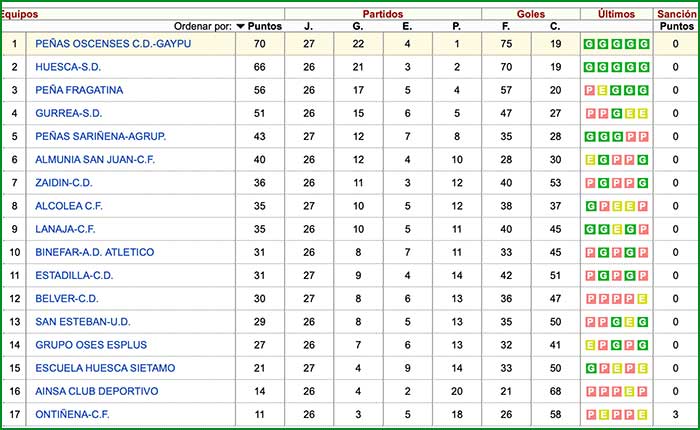Viewport: 700px width, 430px height.
Task: Select the Partidos header group
Action: point(383,13)
